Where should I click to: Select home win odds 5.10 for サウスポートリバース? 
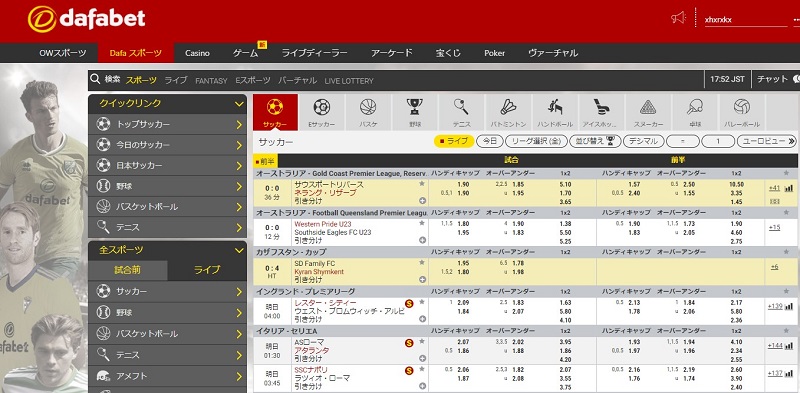coord(565,185)
